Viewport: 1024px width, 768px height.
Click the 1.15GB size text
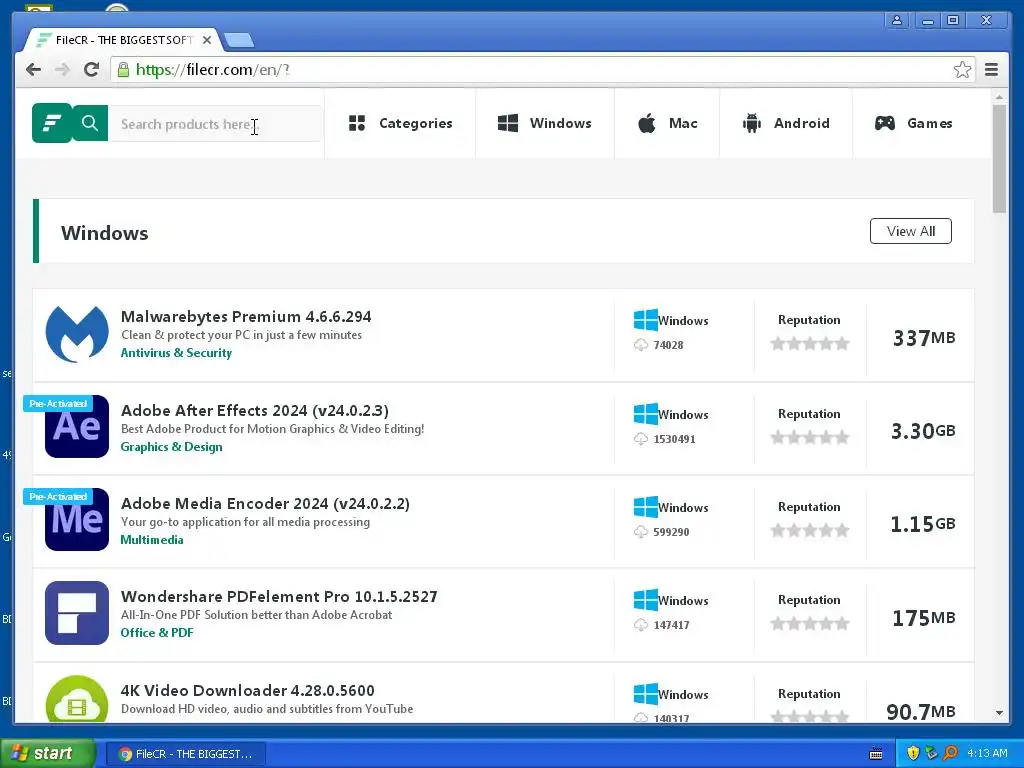click(x=923, y=524)
